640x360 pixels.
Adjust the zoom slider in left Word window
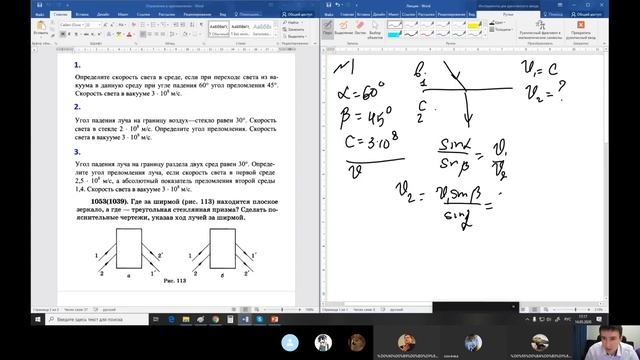[x=282, y=310]
